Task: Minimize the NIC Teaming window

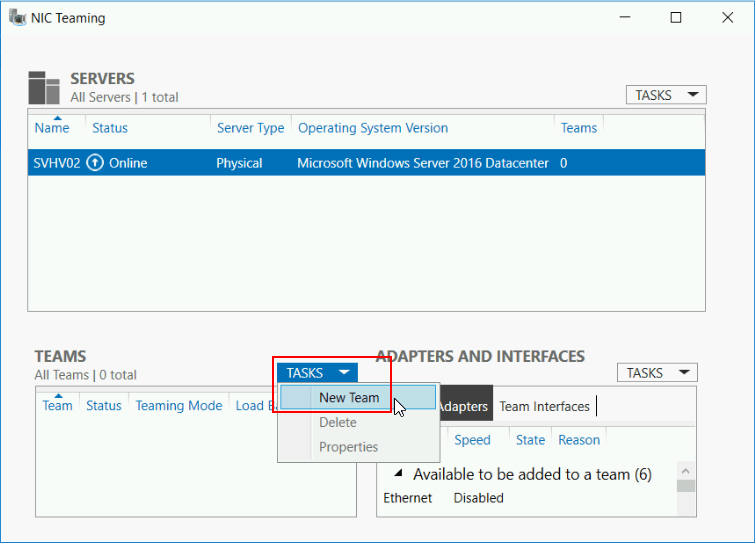Action: 625,17
